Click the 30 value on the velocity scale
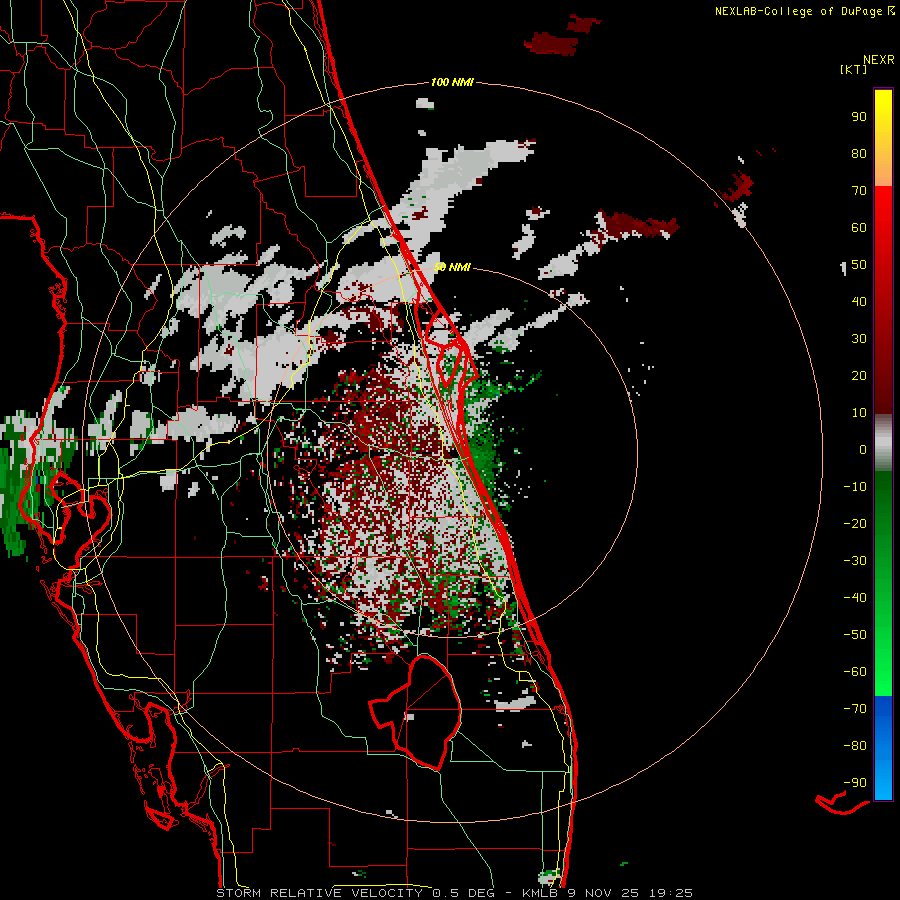The height and width of the screenshot is (900, 900). click(x=859, y=339)
